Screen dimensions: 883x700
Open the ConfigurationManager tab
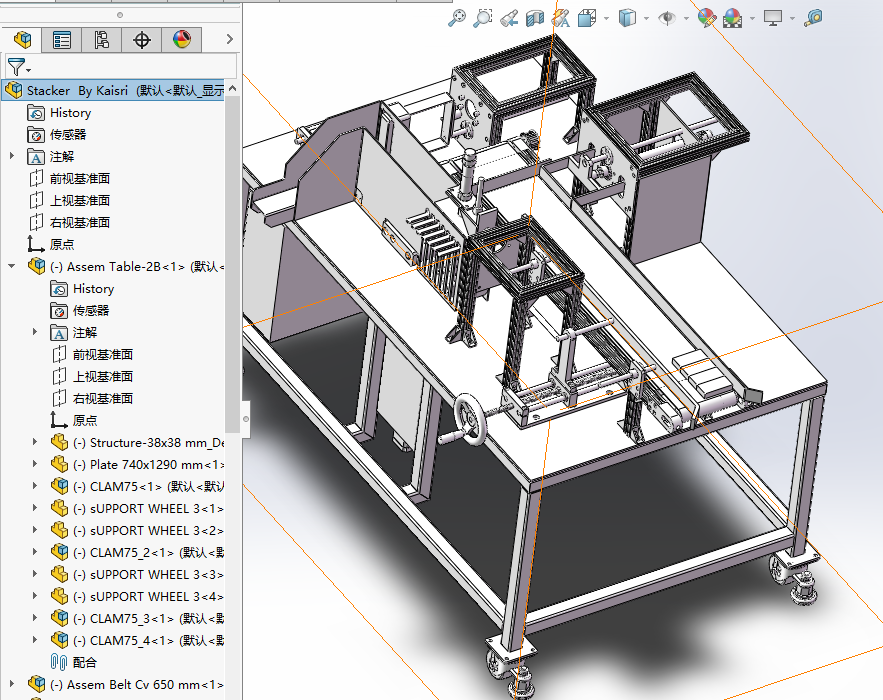point(101,40)
